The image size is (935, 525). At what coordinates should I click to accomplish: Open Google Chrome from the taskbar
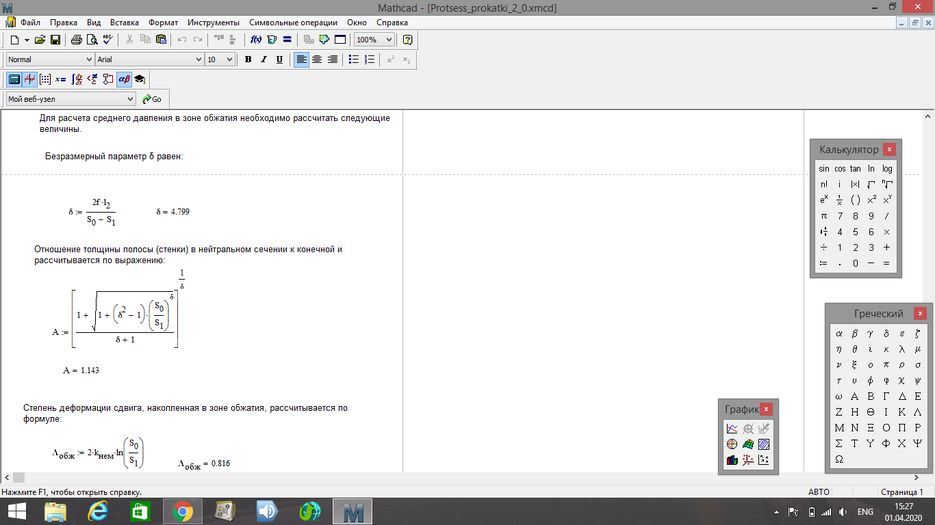click(183, 511)
